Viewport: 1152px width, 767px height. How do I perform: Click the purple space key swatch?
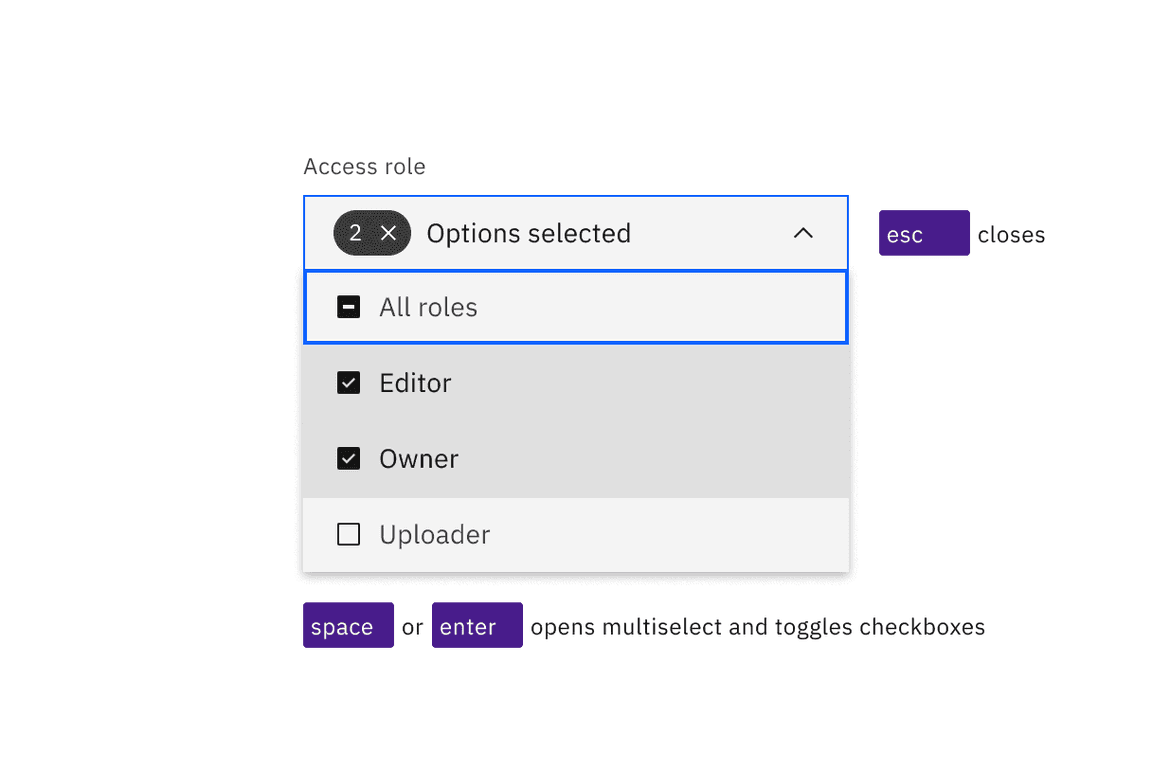[x=348, y=625]
